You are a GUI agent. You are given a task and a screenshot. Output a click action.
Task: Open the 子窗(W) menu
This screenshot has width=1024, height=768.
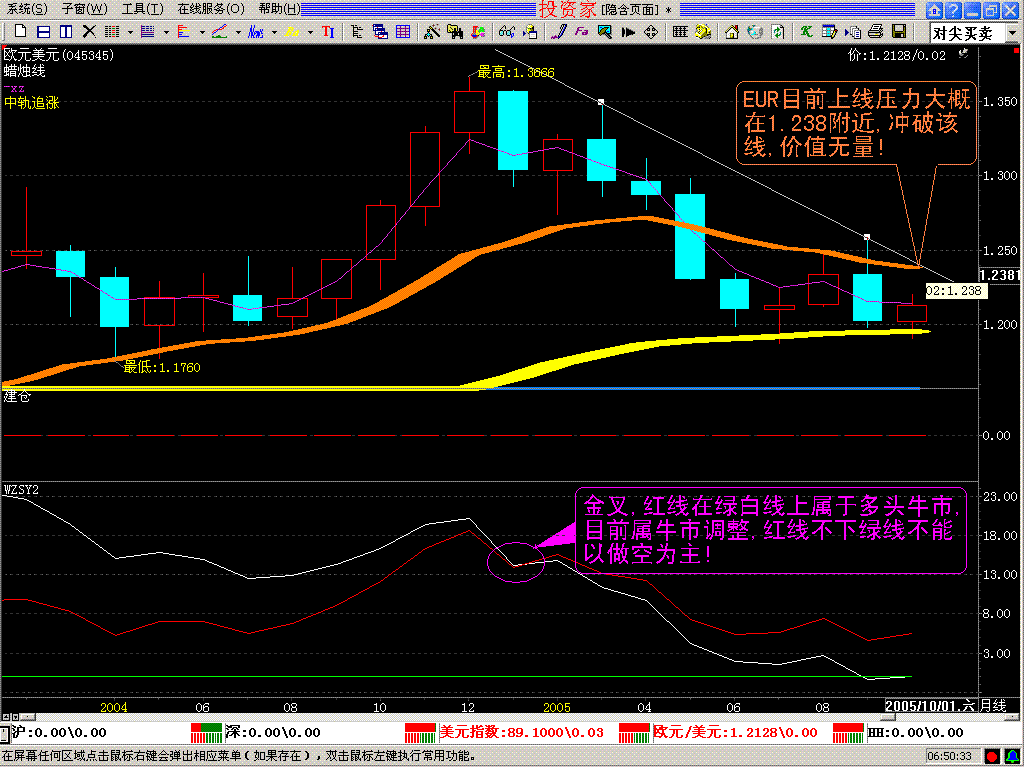[x=85, y=9]
